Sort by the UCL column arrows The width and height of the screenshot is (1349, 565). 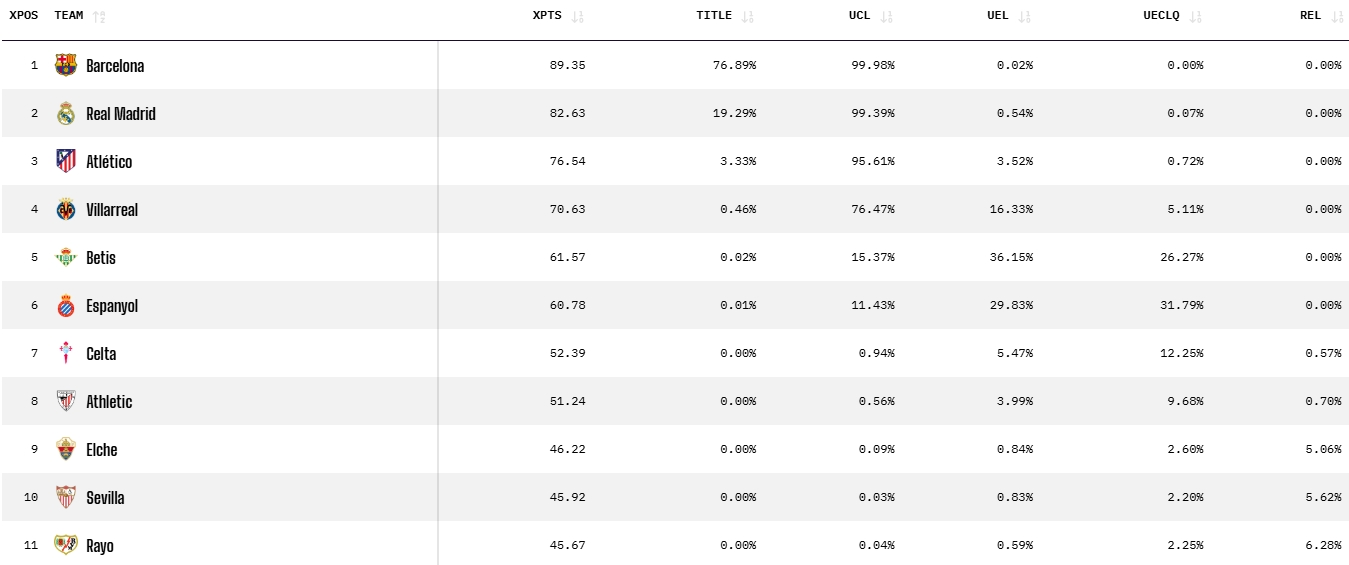point(887,17)
